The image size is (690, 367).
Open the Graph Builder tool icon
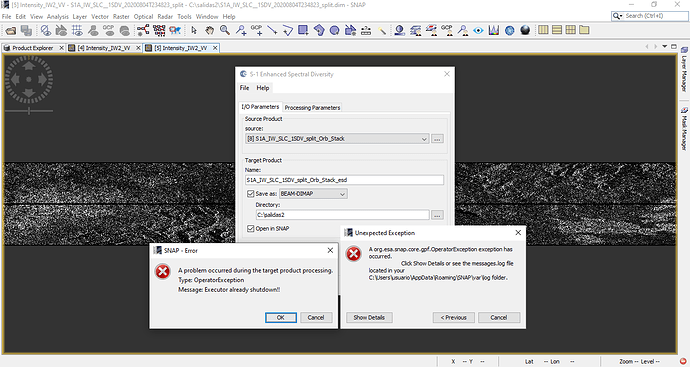143,30
